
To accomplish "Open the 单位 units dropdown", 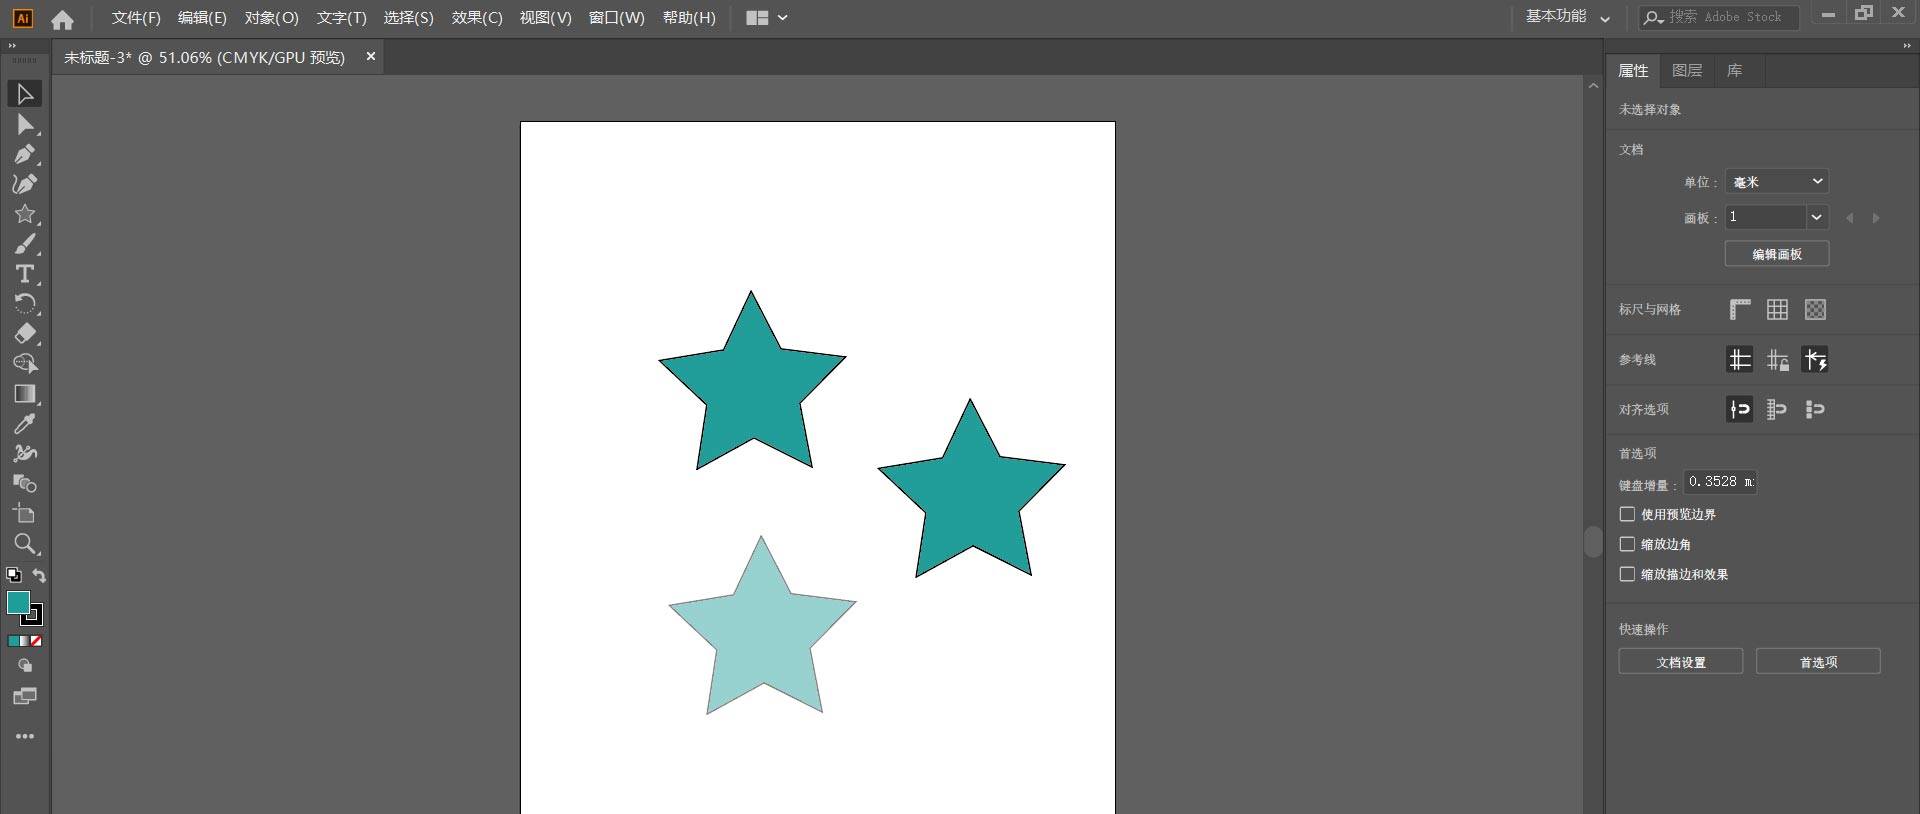I will tap(1777, 181).
